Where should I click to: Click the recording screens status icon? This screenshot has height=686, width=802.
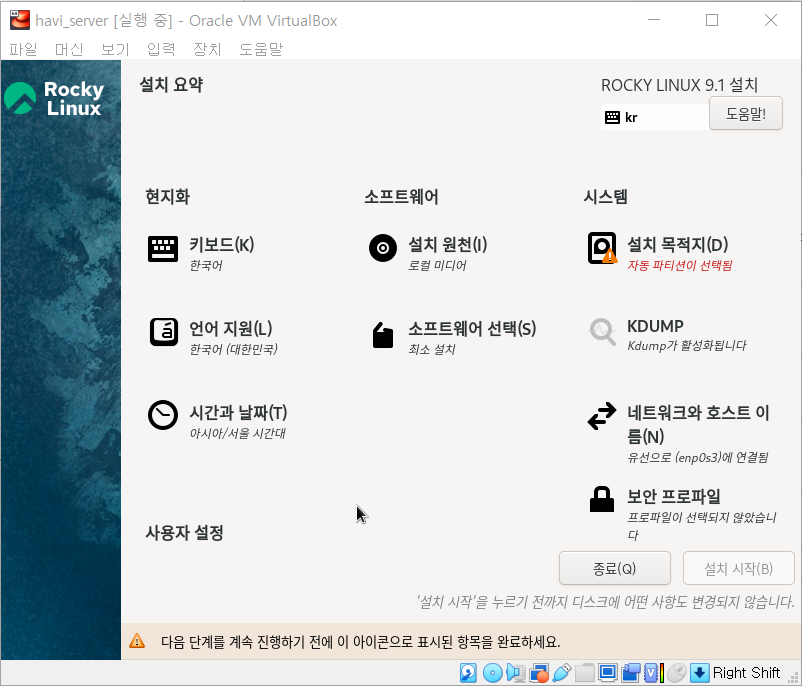point(631,673)
